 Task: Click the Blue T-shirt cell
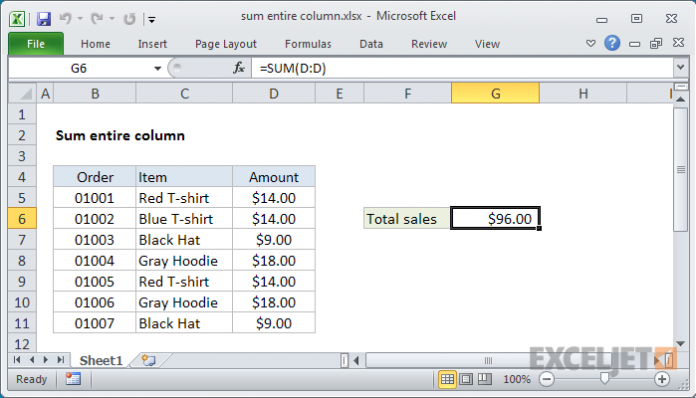click(184, 219)
